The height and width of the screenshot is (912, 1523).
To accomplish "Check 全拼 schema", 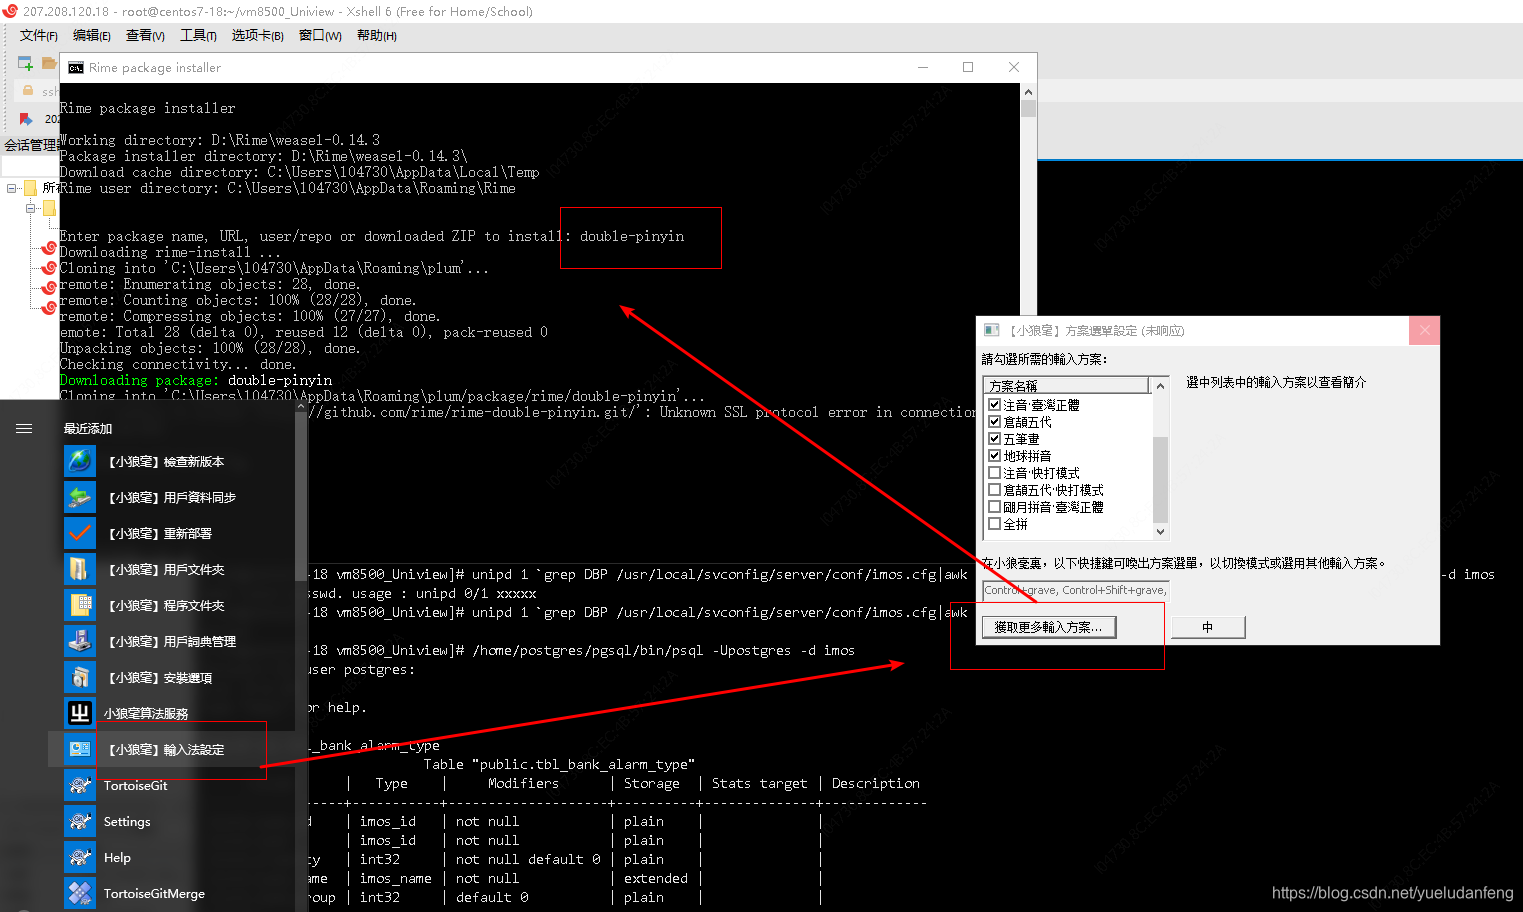I will pyautogui.click(x=994, y=524).
